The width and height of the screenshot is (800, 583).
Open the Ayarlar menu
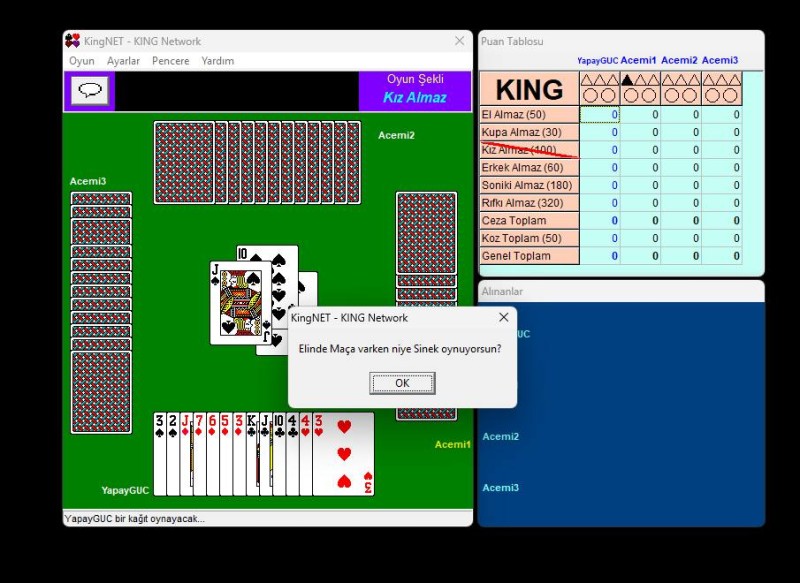click(123, 61)
